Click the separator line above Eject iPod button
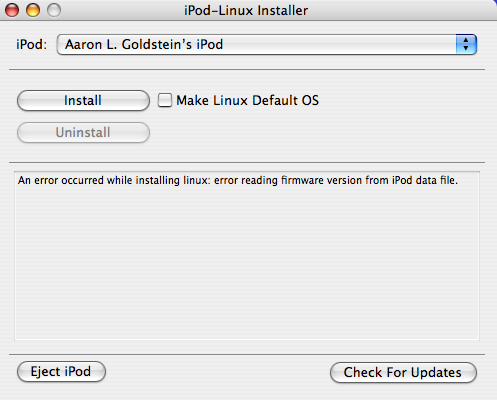Screen dimensions: 497x400 tap(247, 354)
